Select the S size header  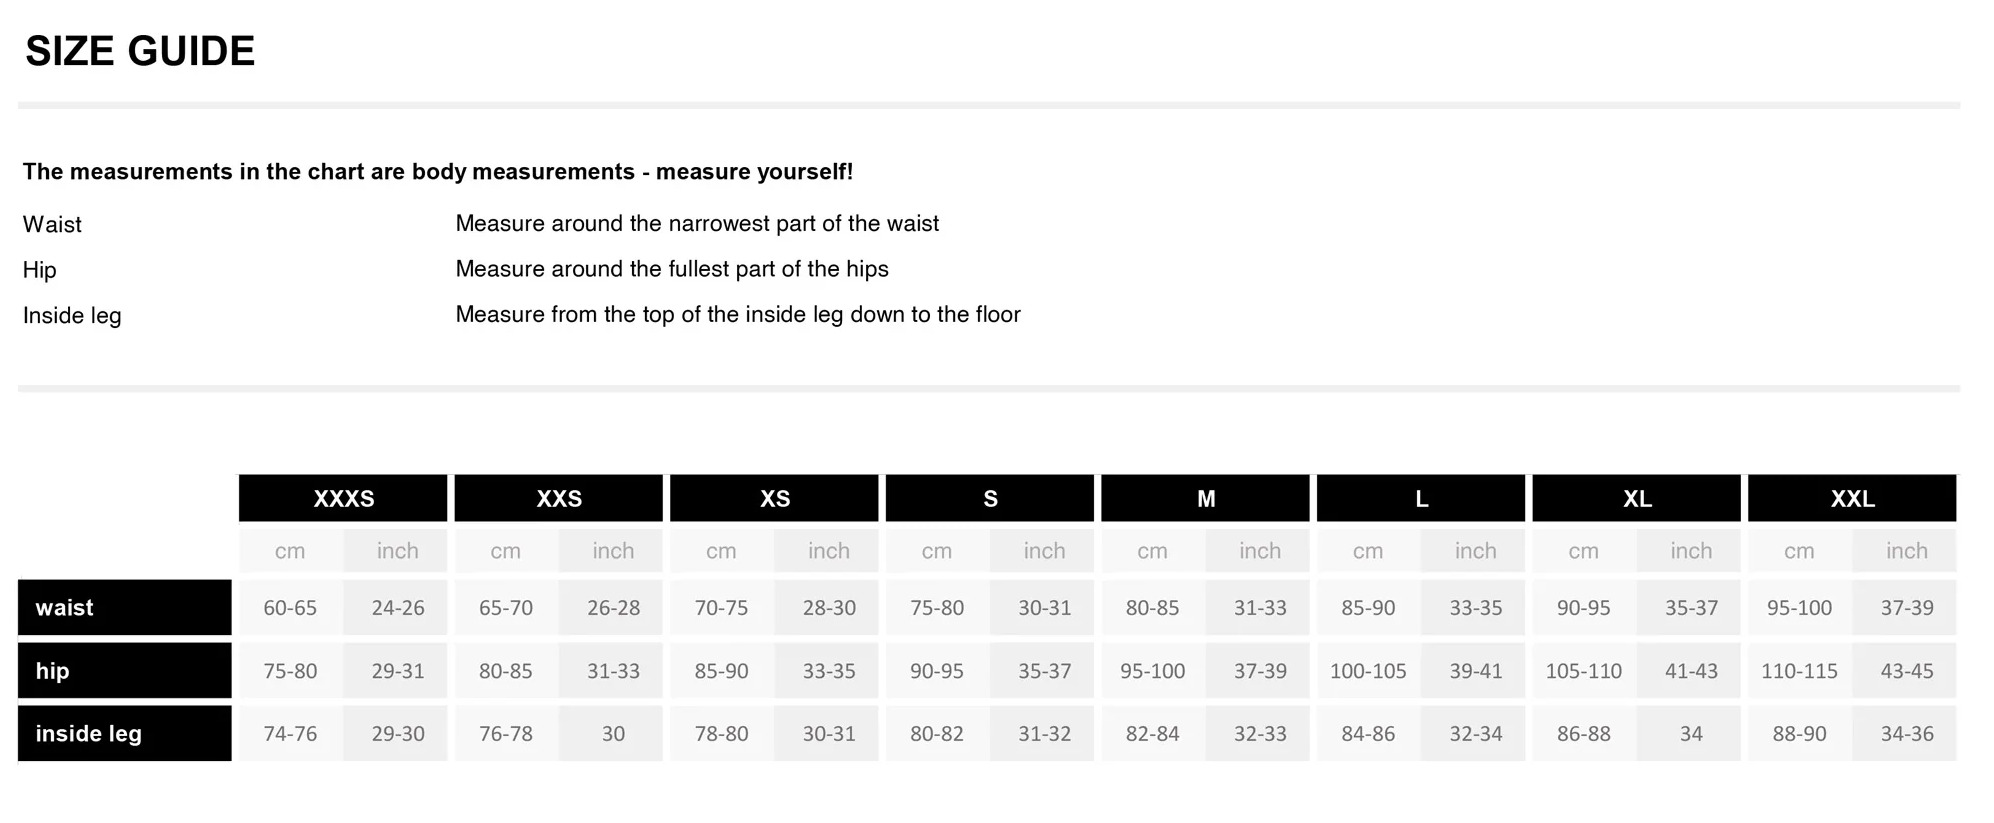[990, 498]
